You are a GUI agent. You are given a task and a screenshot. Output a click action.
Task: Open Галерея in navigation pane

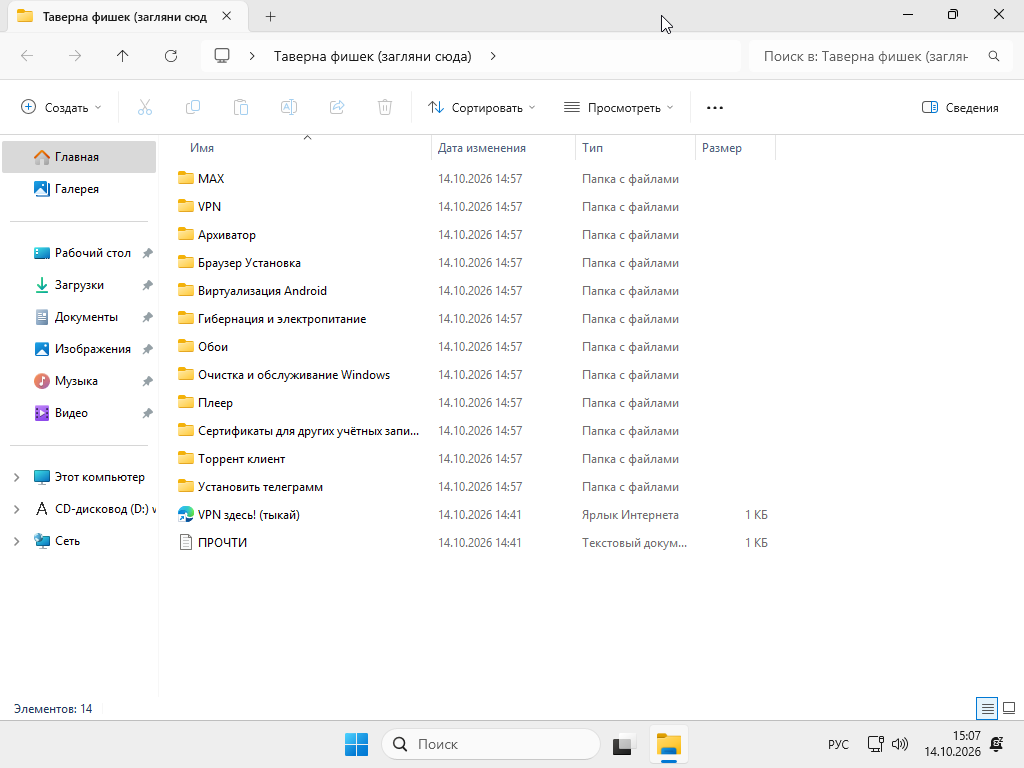[x=79, y=189]
